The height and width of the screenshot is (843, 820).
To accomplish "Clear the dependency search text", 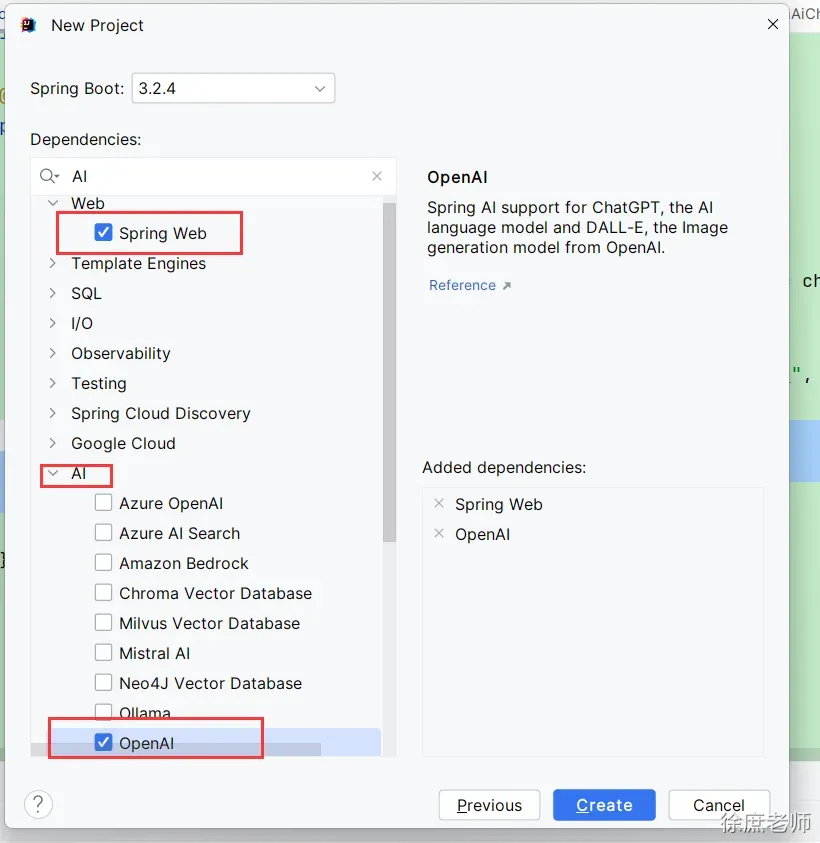I will (x=377, y=176).
